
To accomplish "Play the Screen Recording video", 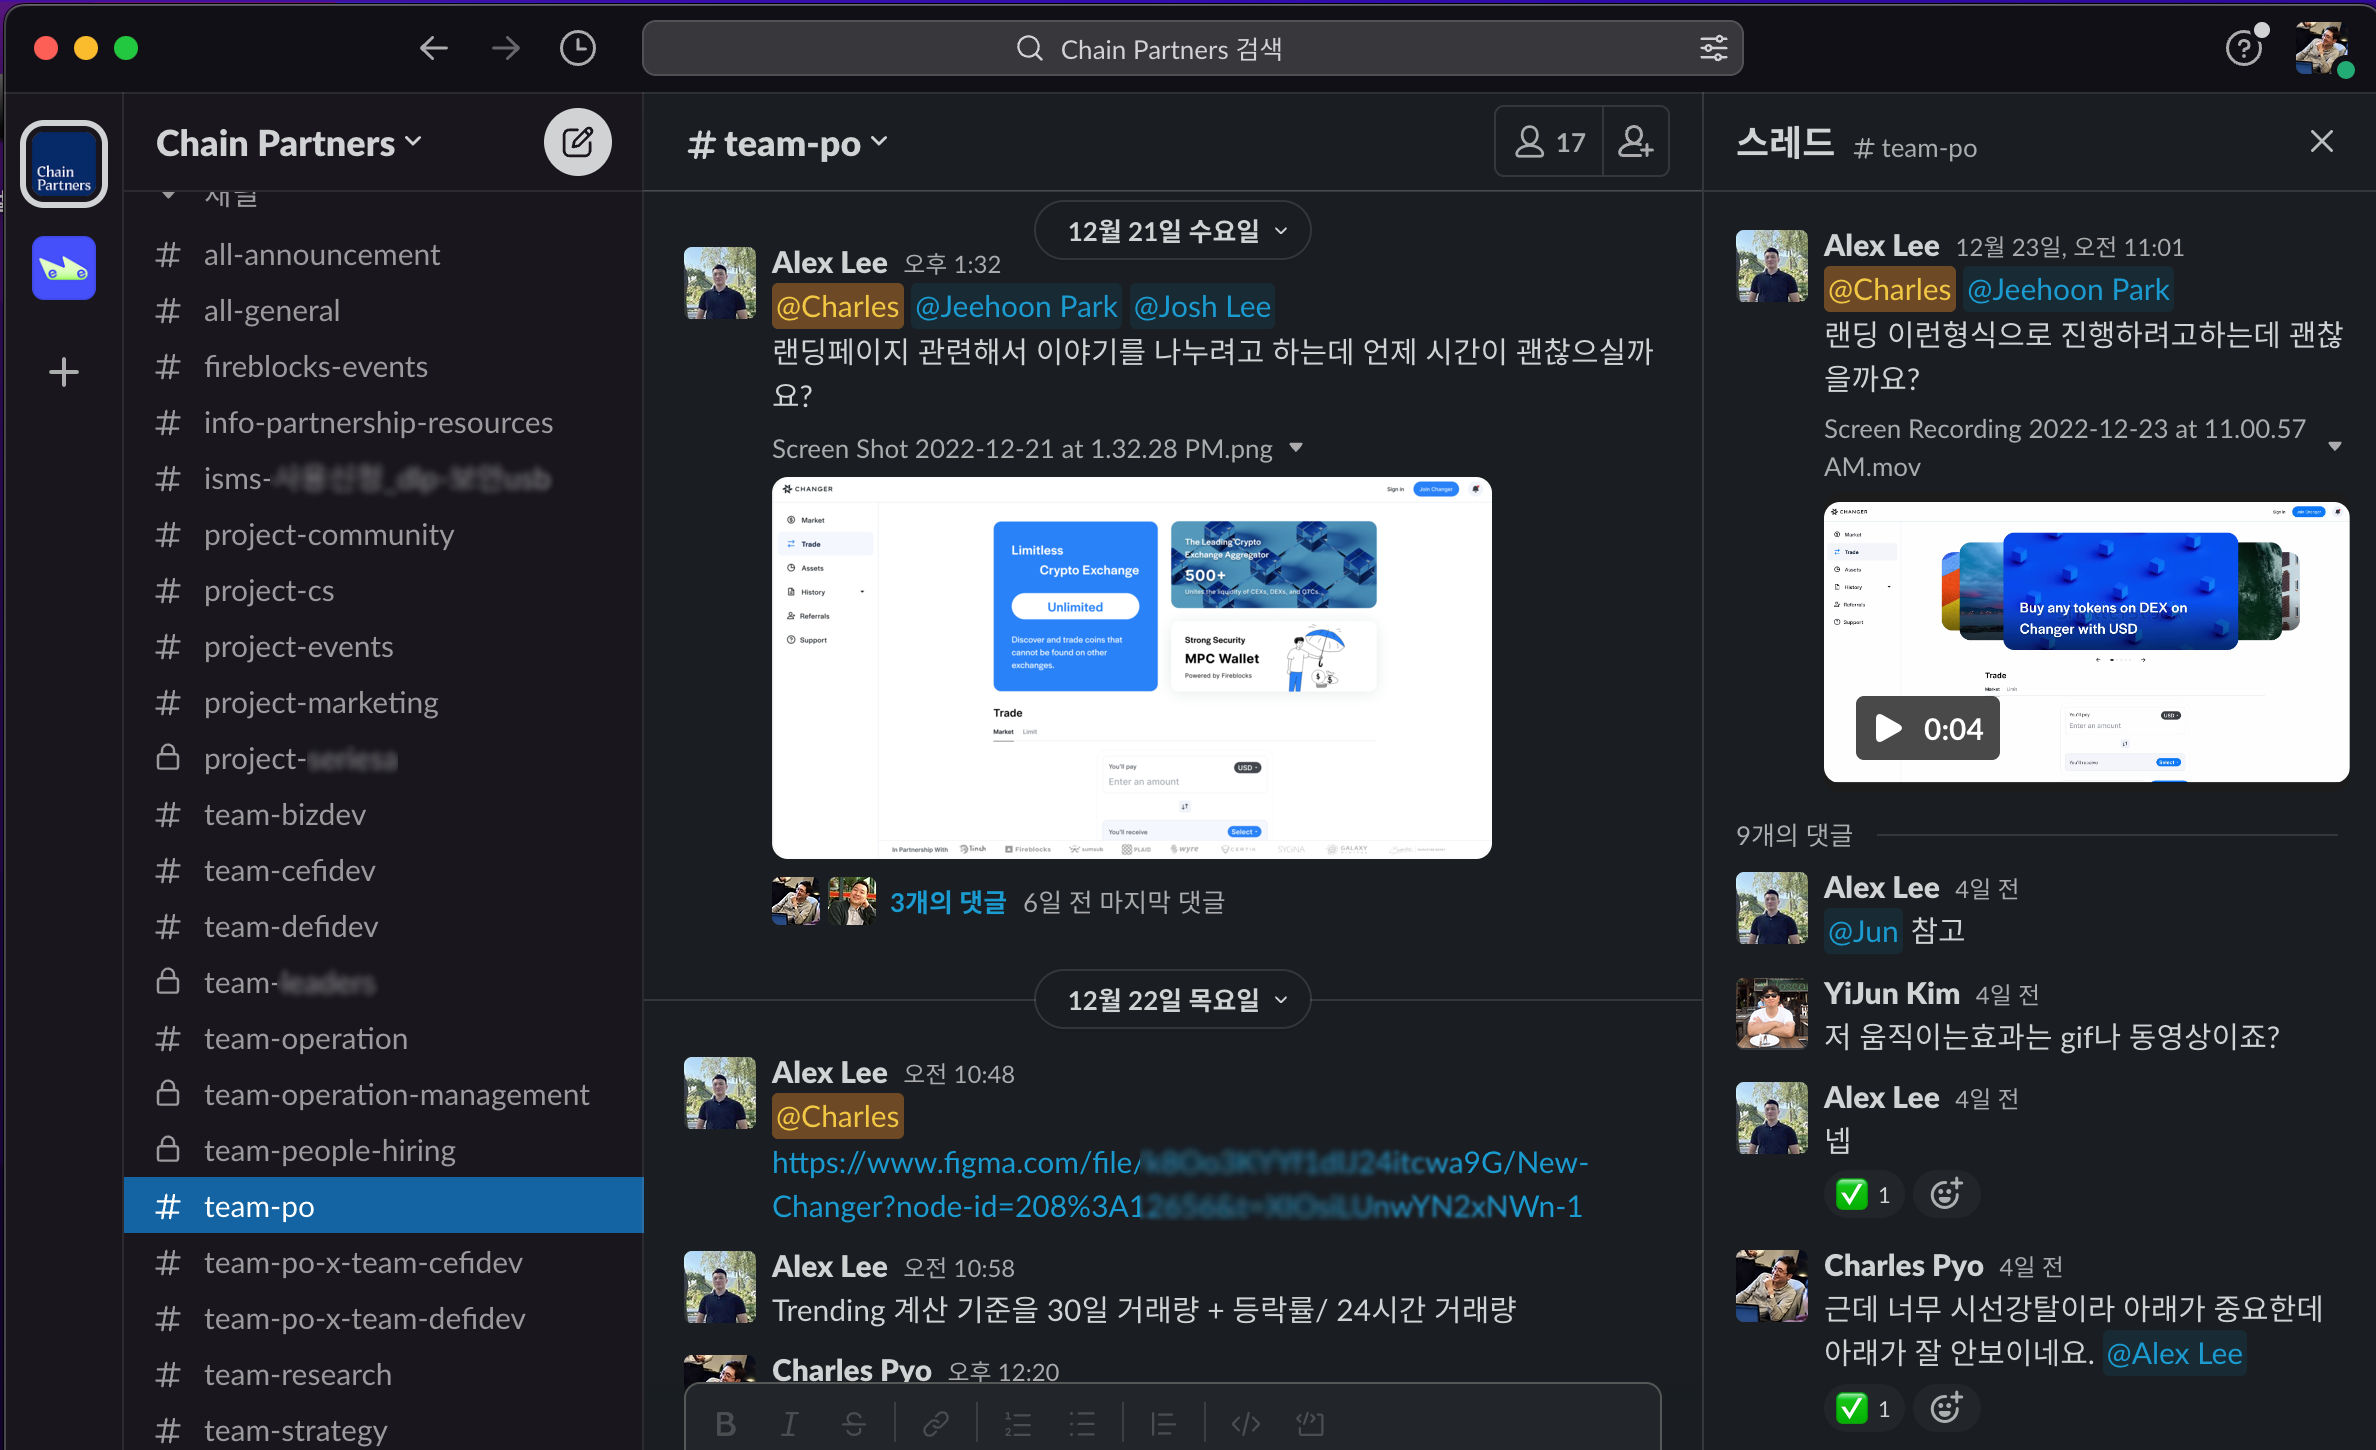I will [x=1888, y=728].
